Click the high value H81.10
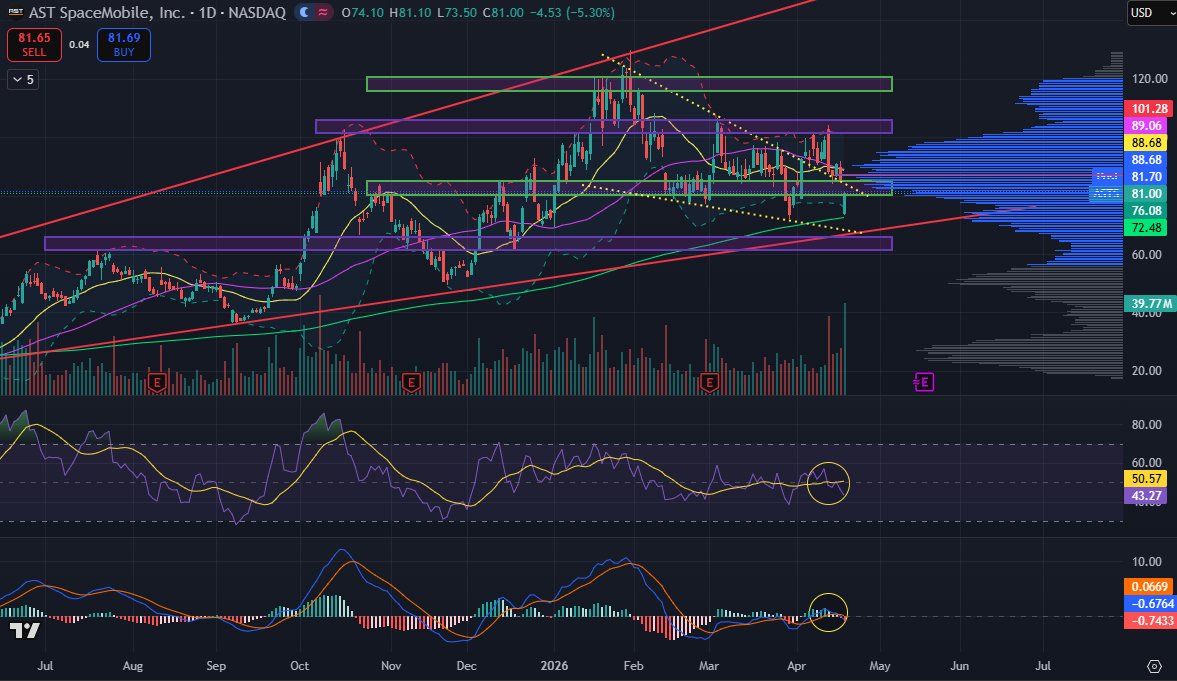This screenshot has width=1177, height=681. click(410, 13)
